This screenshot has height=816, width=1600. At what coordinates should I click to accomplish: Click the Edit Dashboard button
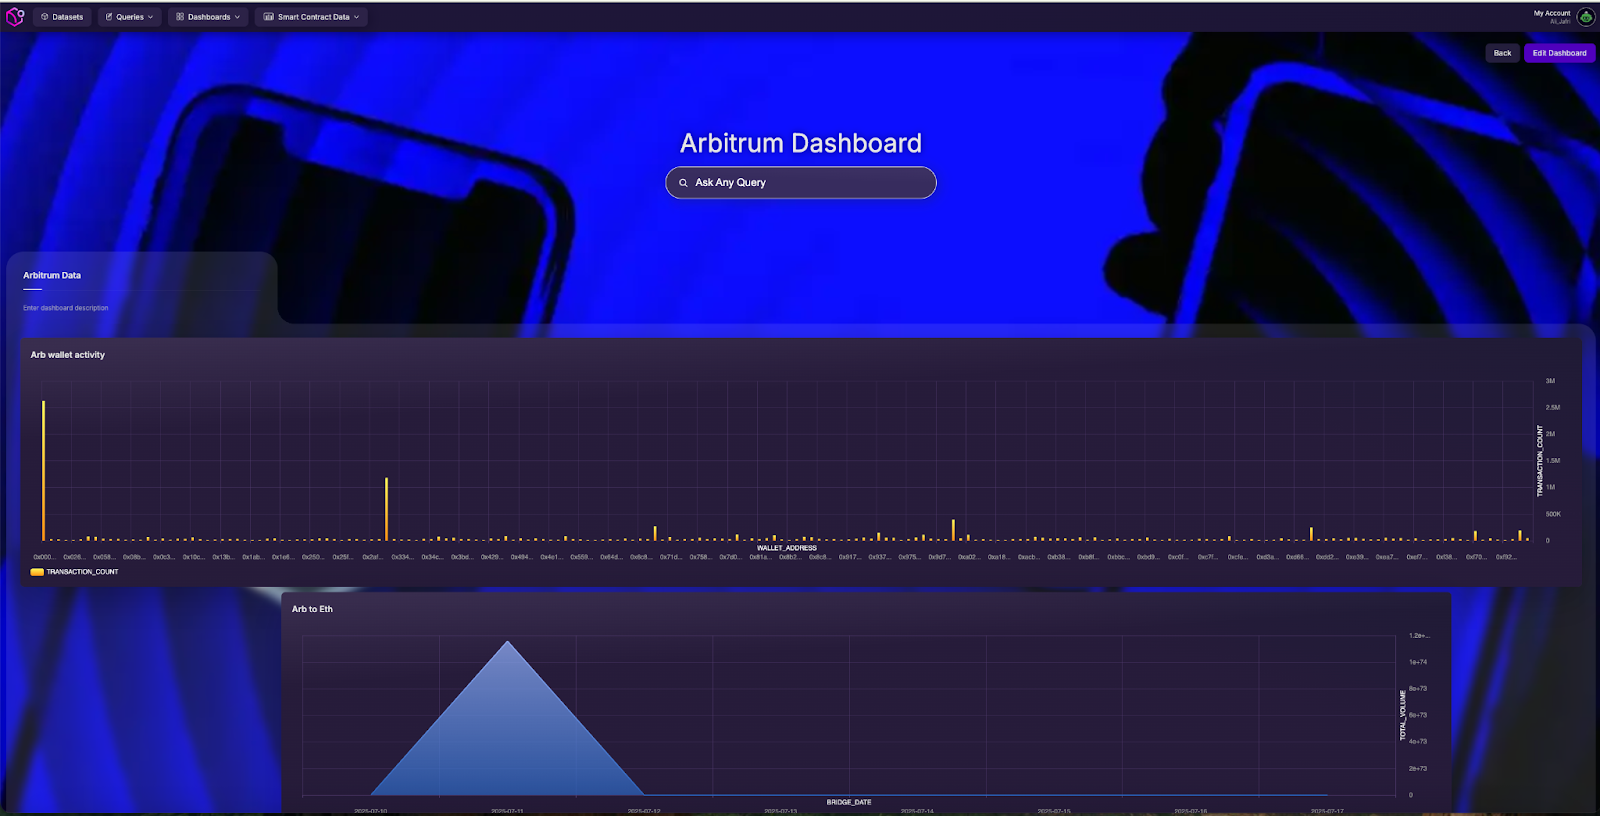click(x=1559, y=53)
